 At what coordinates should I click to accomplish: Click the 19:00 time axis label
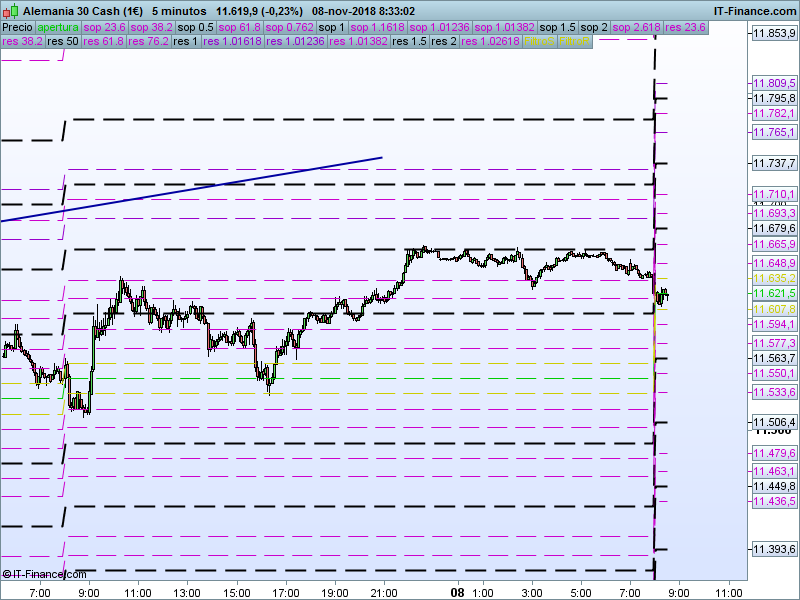335,593
